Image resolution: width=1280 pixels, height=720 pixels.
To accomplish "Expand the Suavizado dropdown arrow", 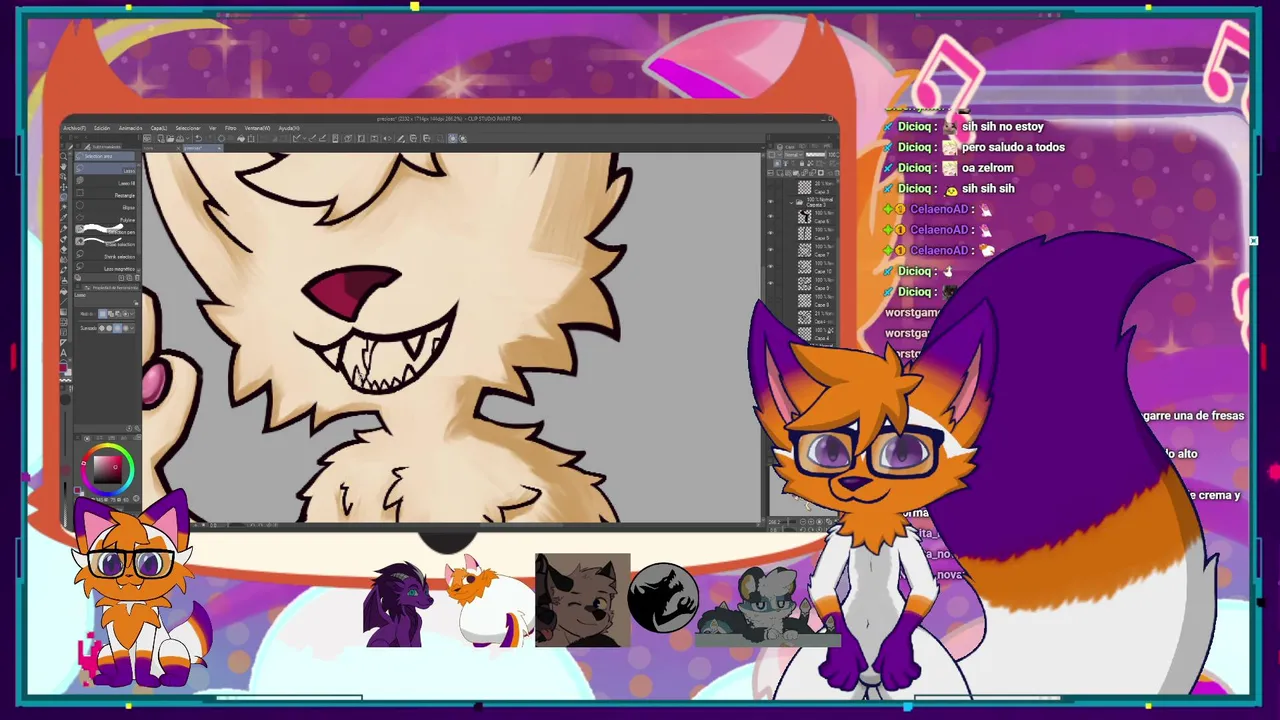I will [x=131, y=328].
